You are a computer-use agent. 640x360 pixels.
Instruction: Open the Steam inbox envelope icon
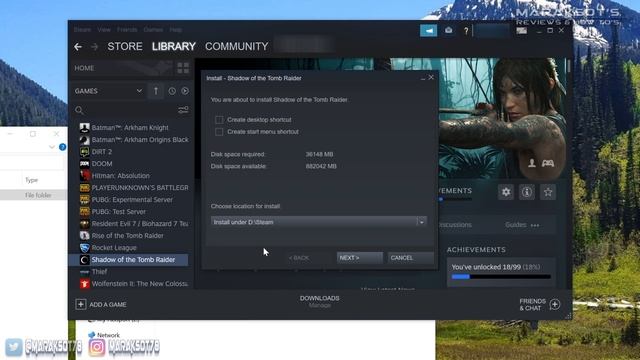coord(449,31)
